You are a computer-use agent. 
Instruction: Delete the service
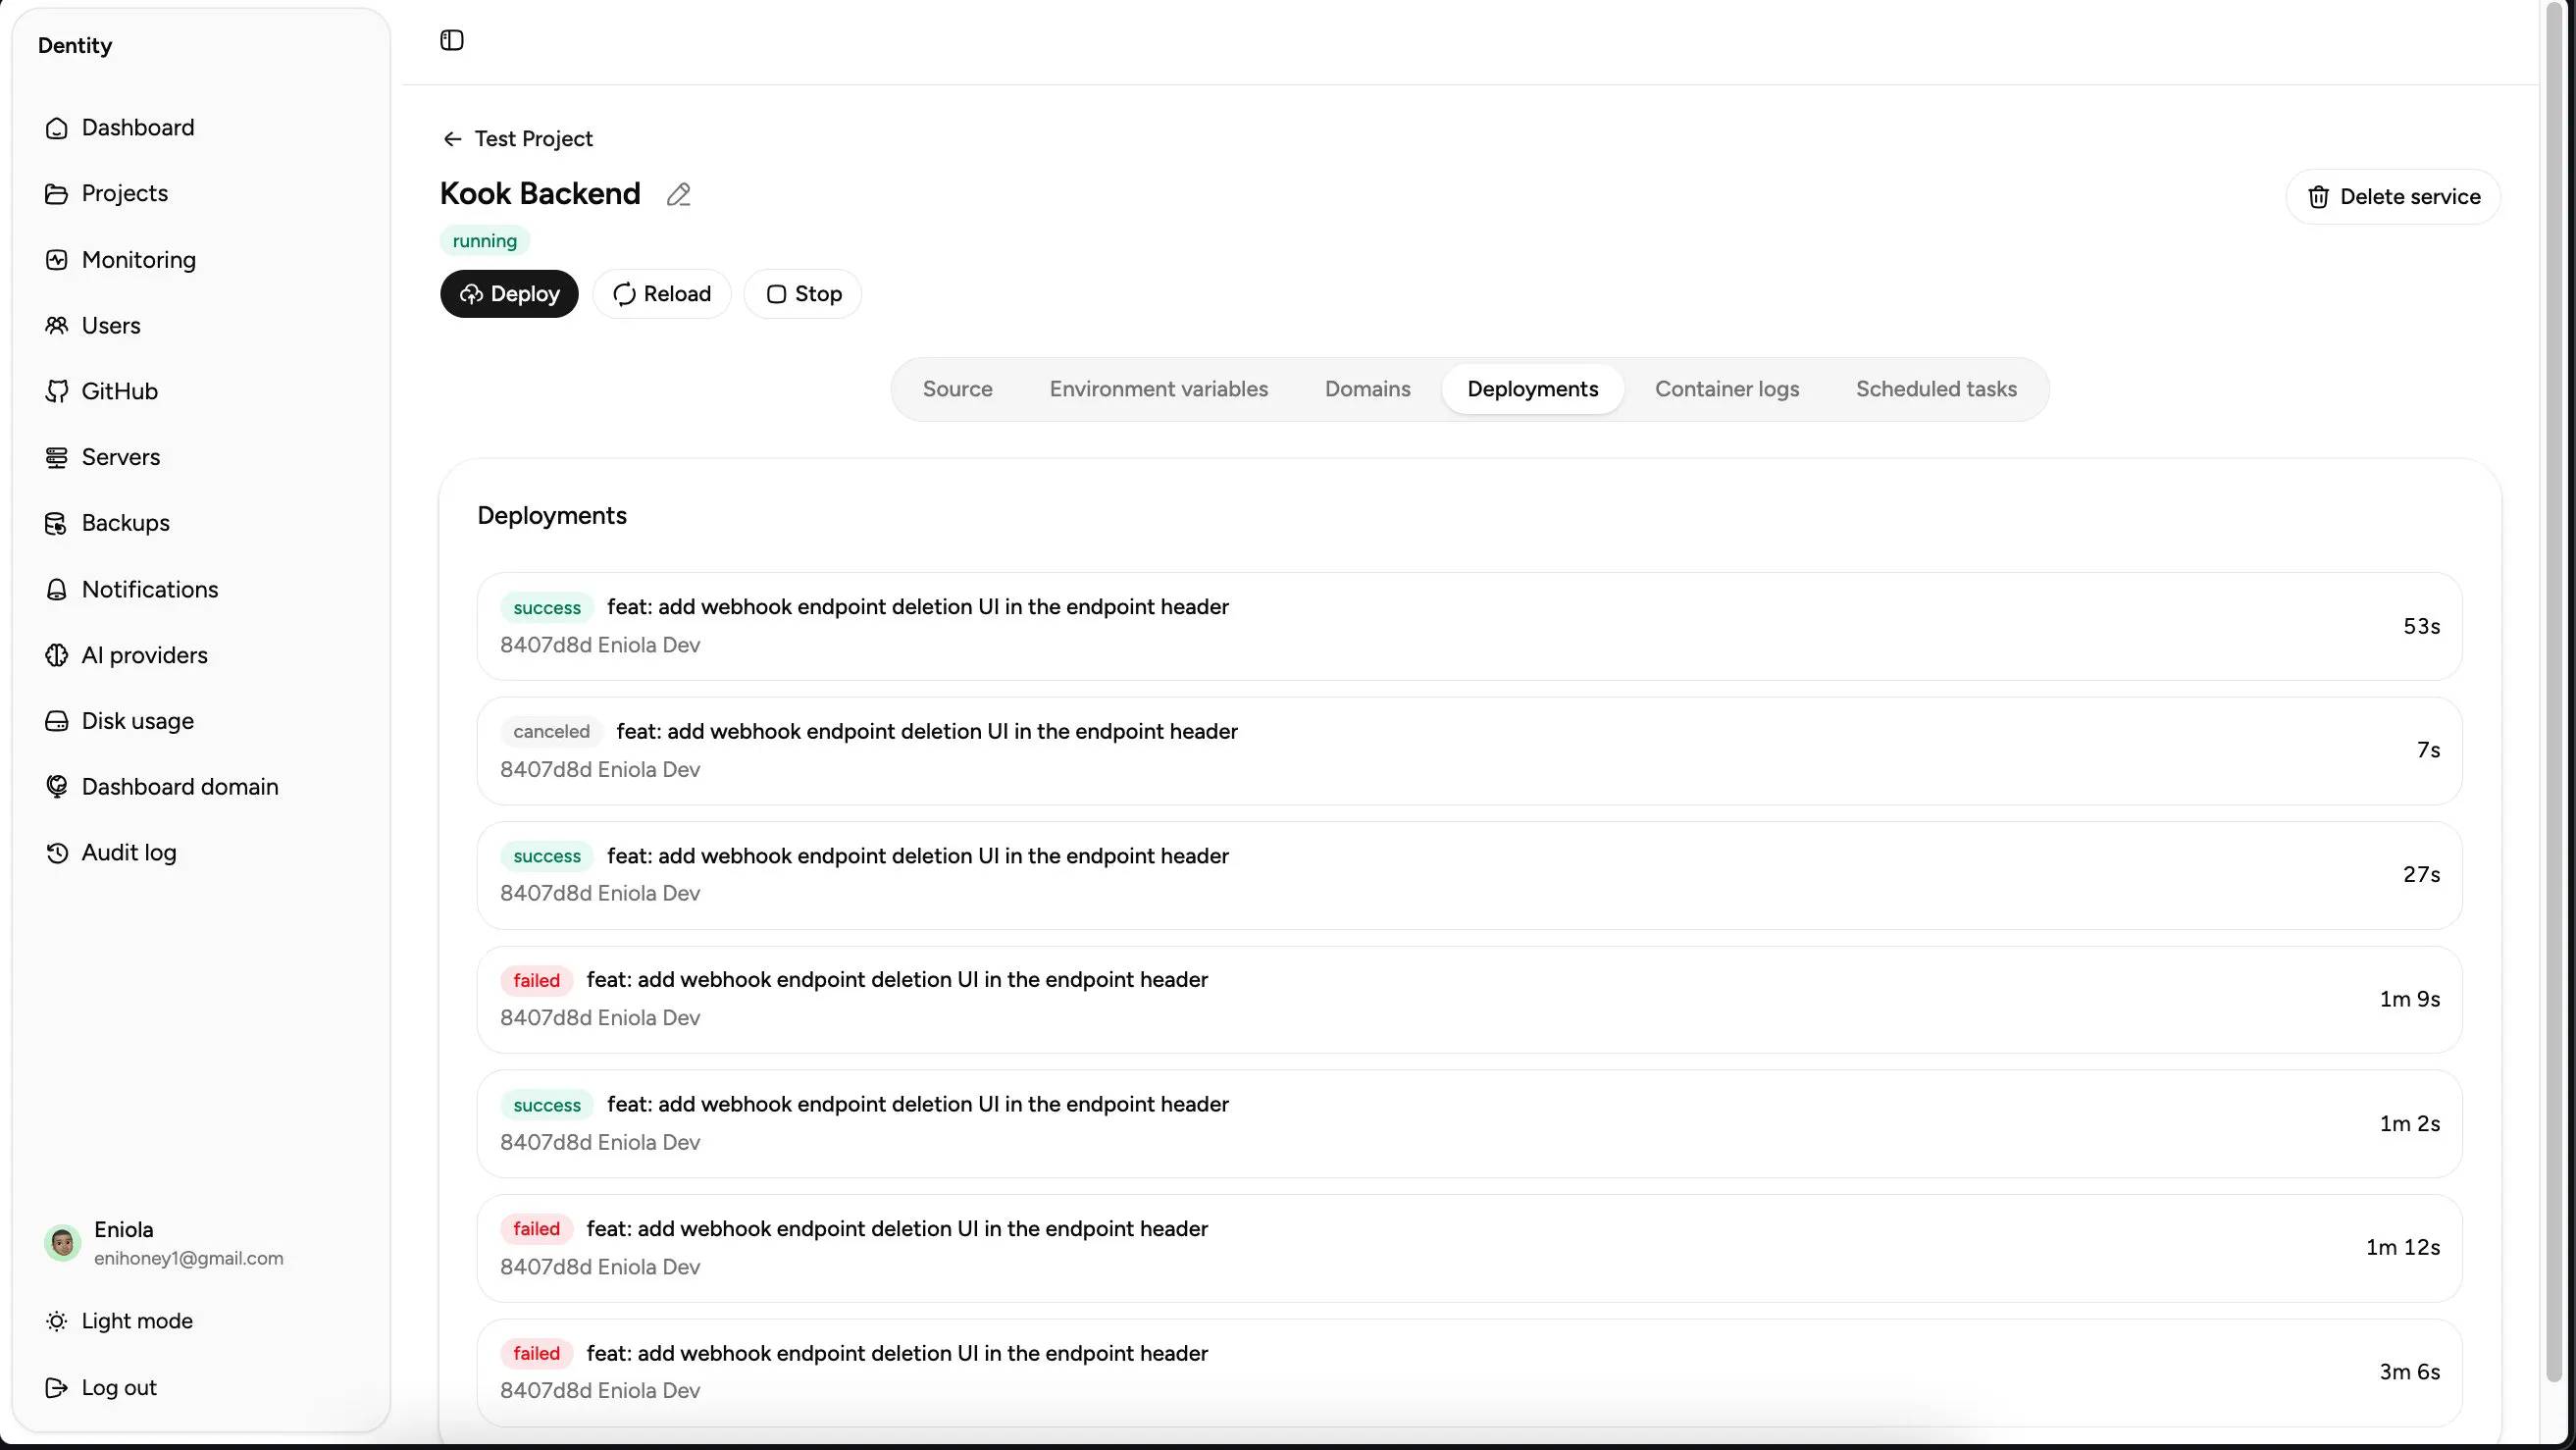[x=2393, y=197]
